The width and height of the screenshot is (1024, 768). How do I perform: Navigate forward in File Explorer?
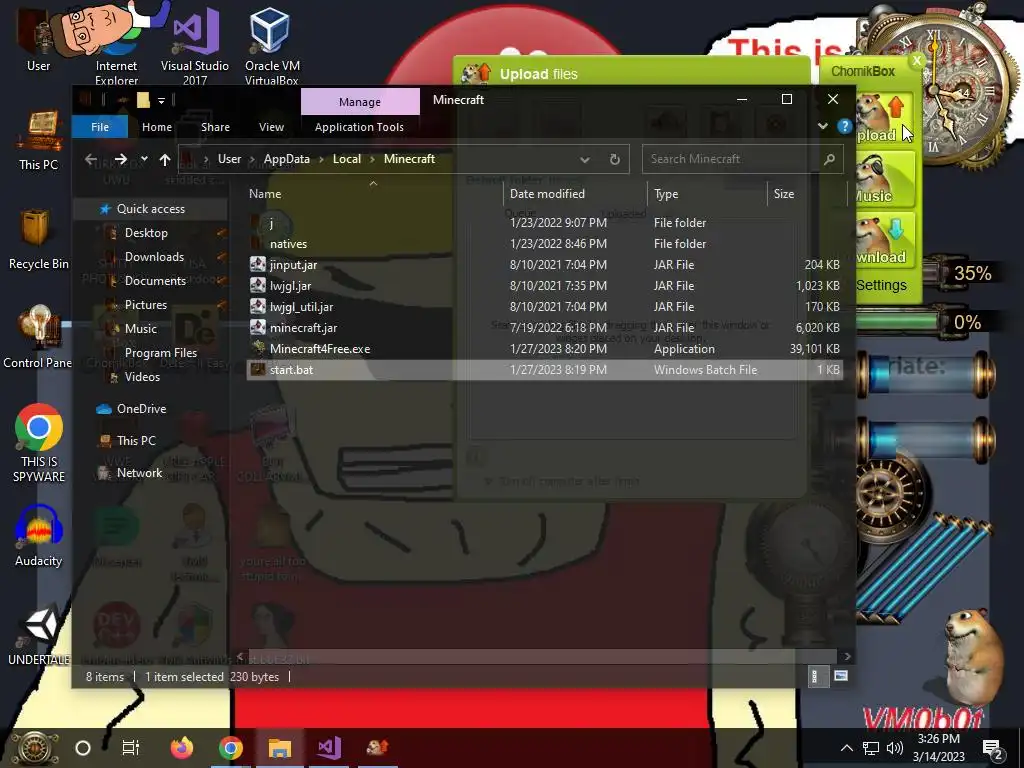tap(121, 159)
